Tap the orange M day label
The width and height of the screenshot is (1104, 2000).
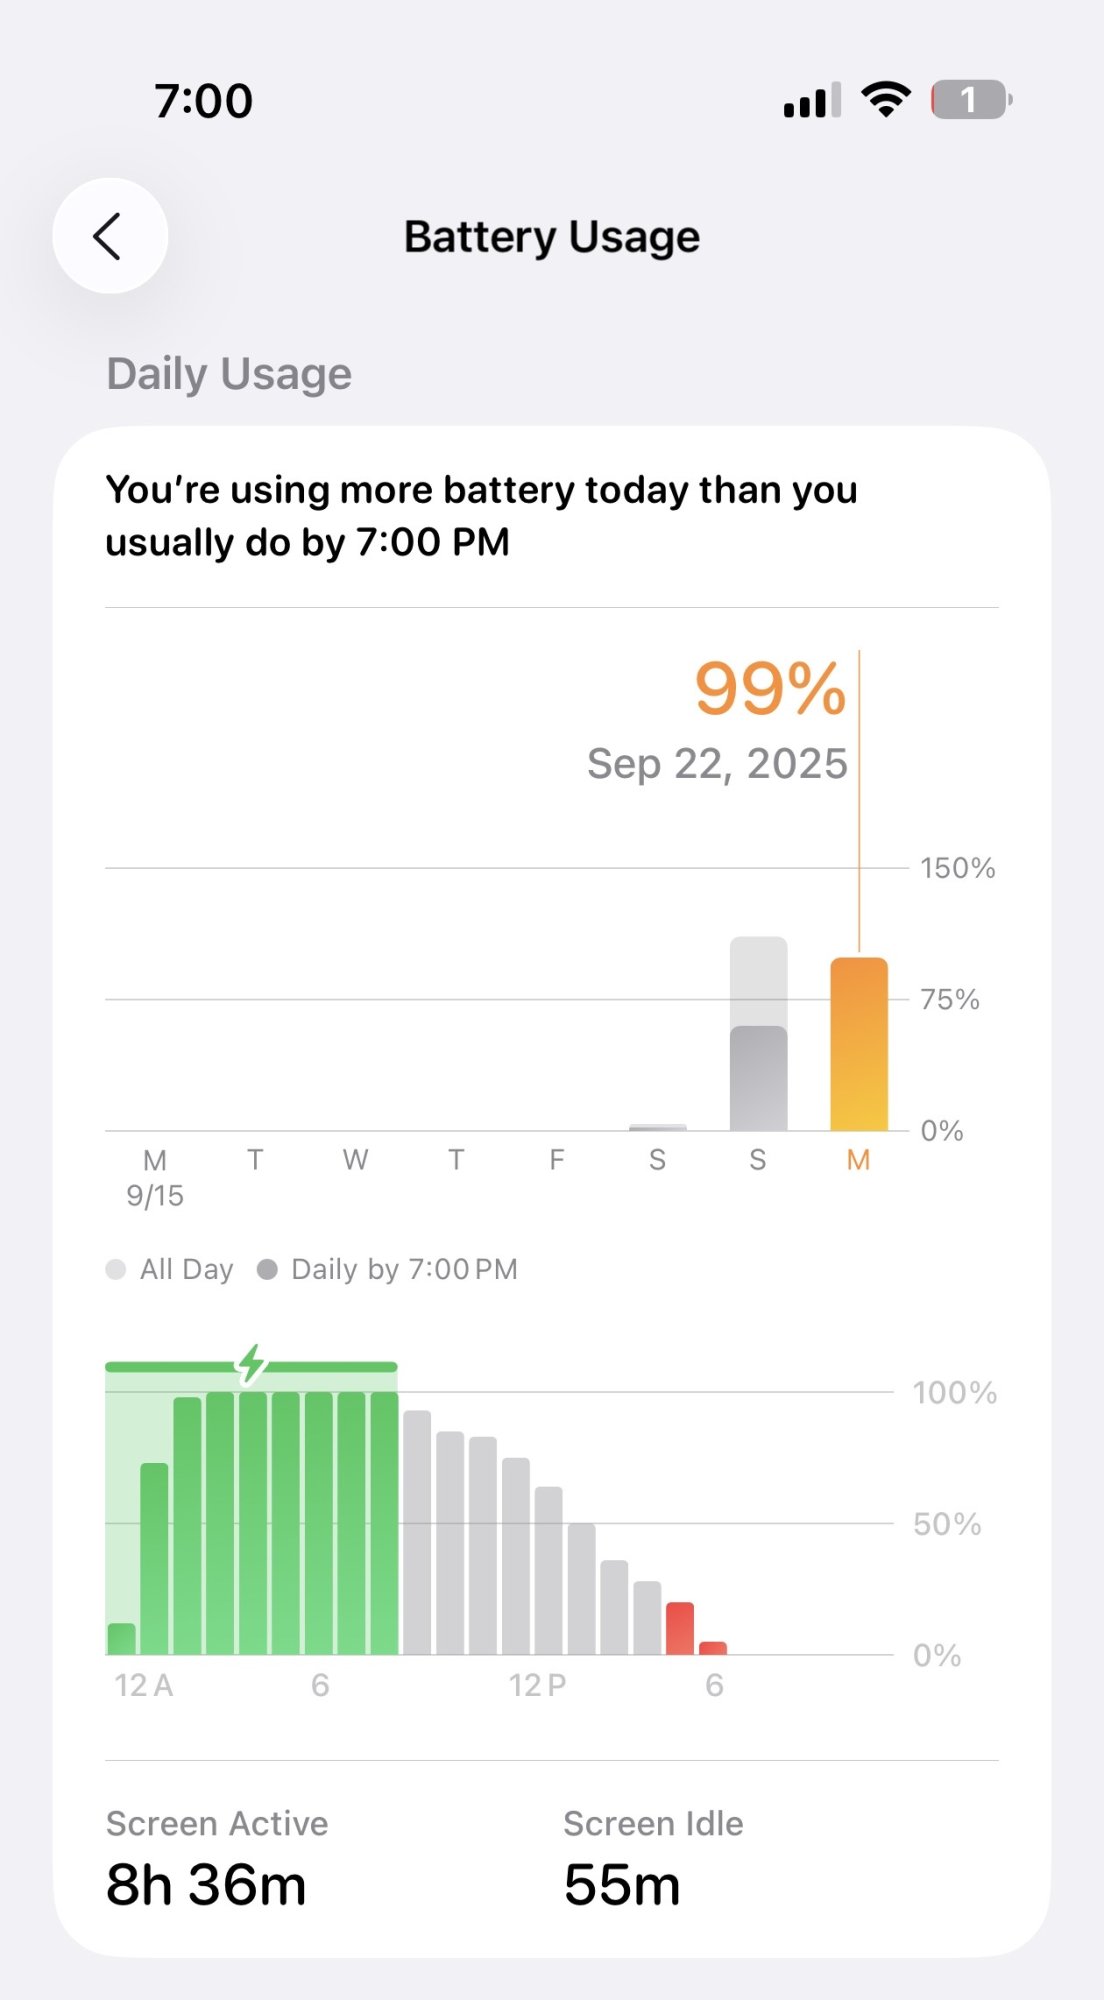pyautogui.click(x=858, y=1160)
